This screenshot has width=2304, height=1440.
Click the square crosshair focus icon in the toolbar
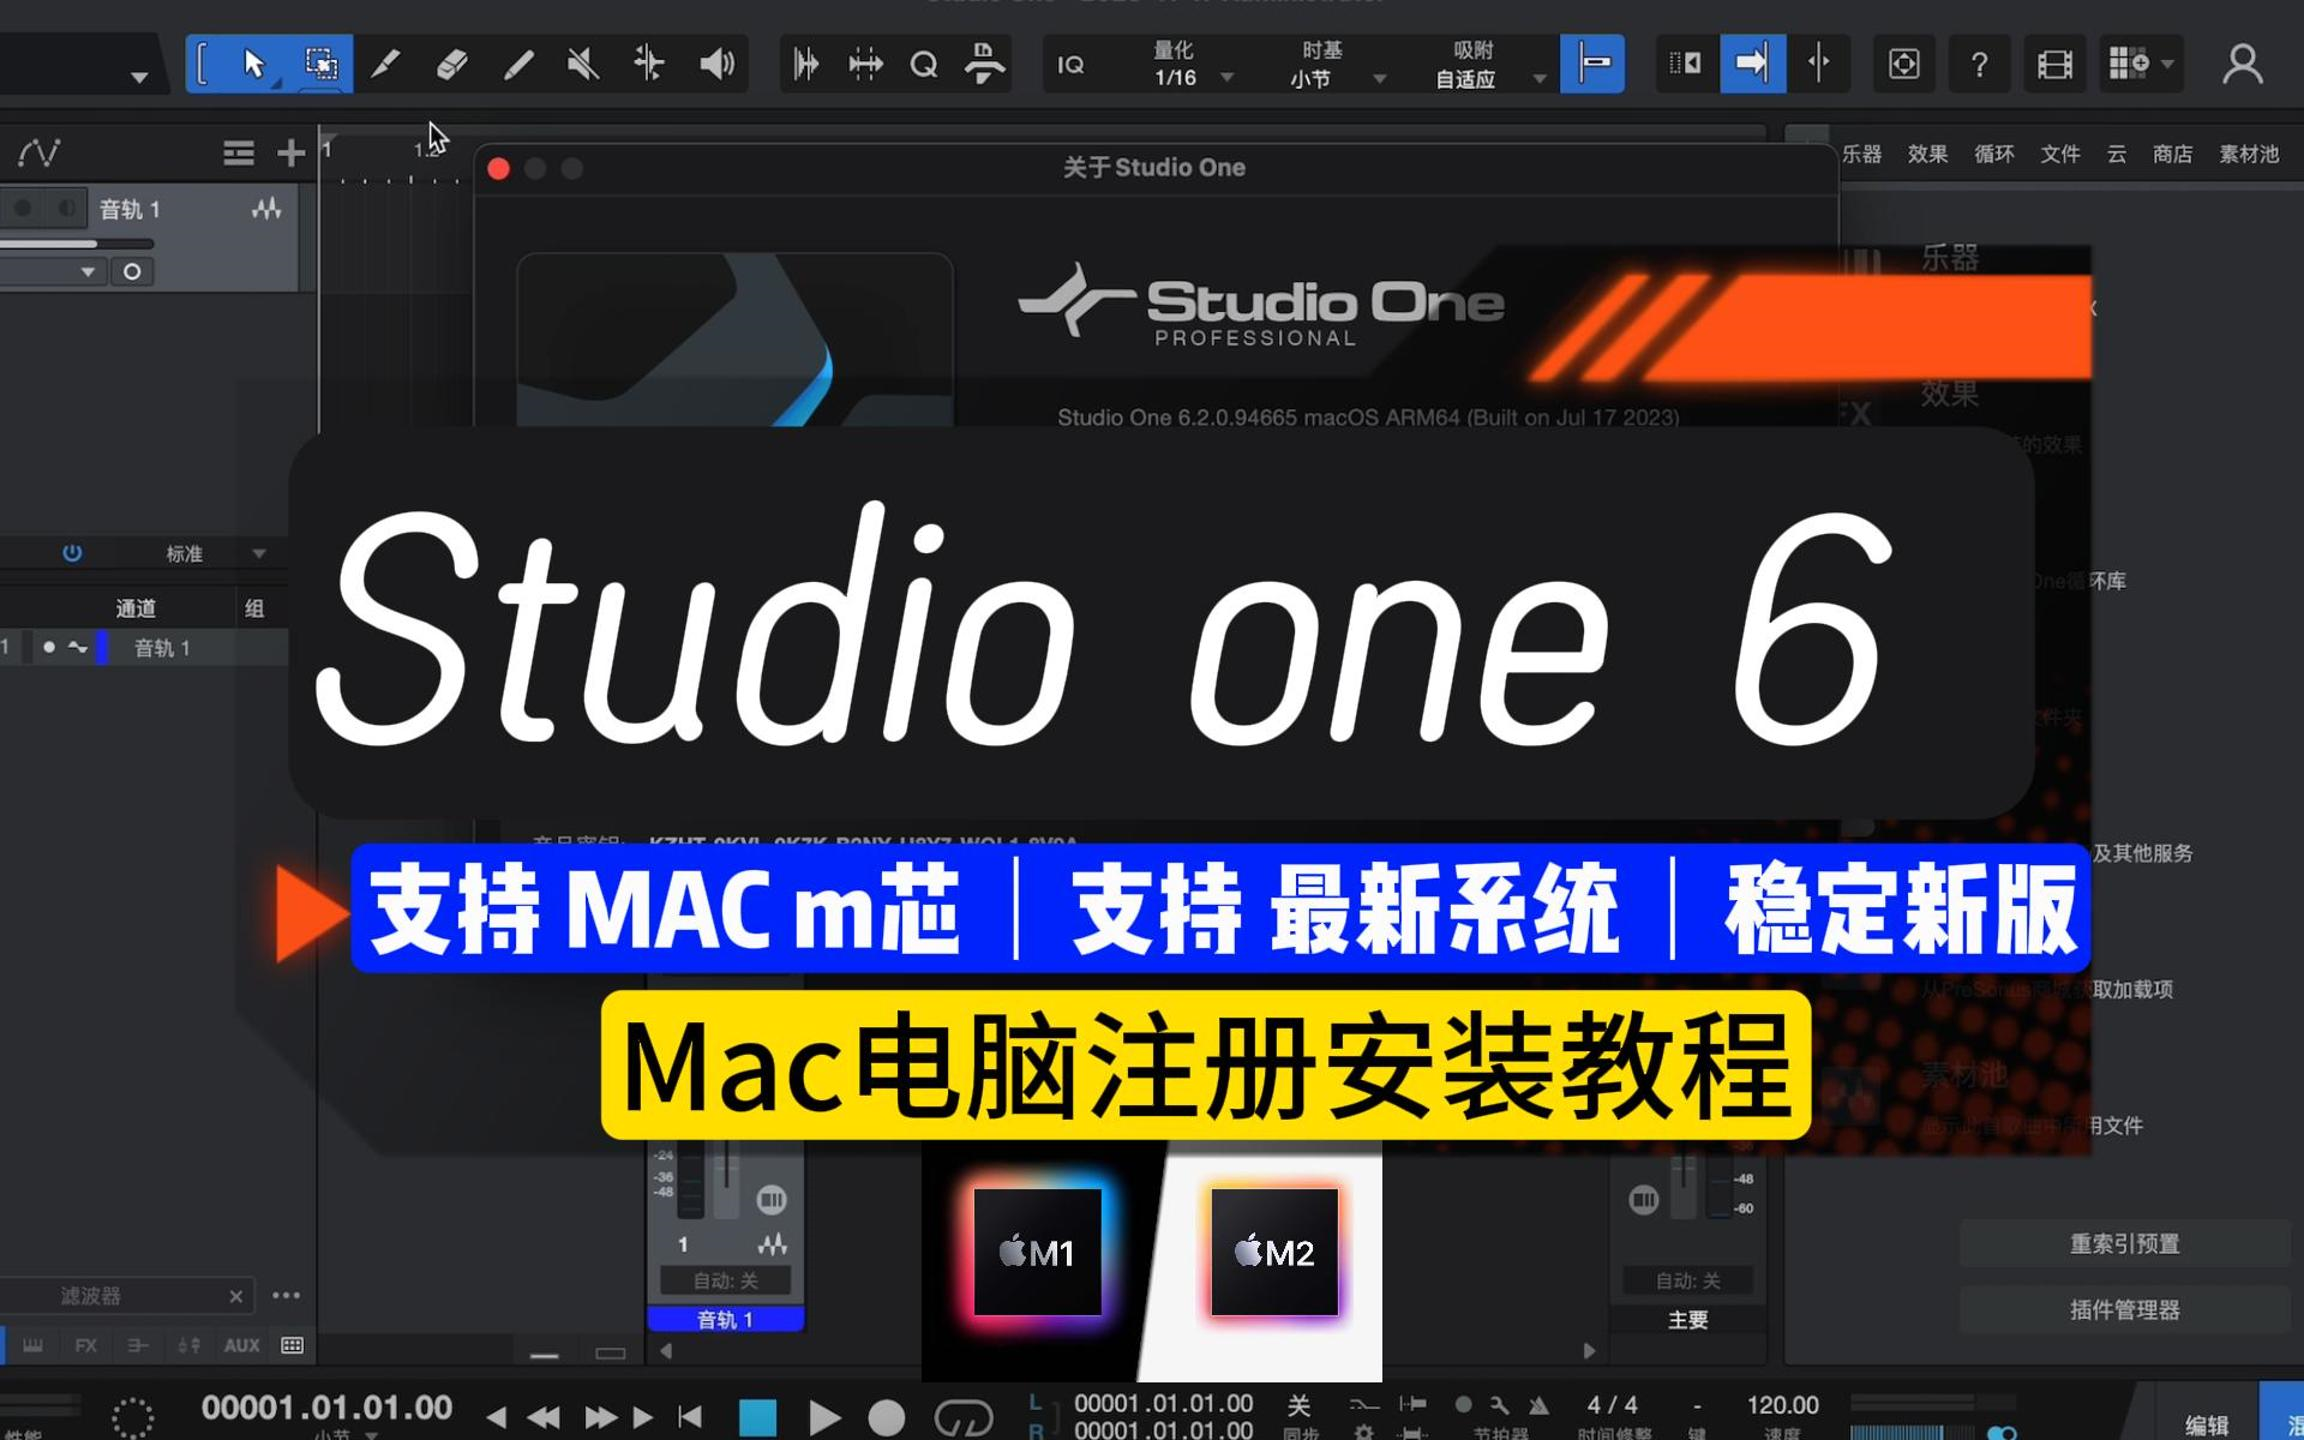[1904, 64]
